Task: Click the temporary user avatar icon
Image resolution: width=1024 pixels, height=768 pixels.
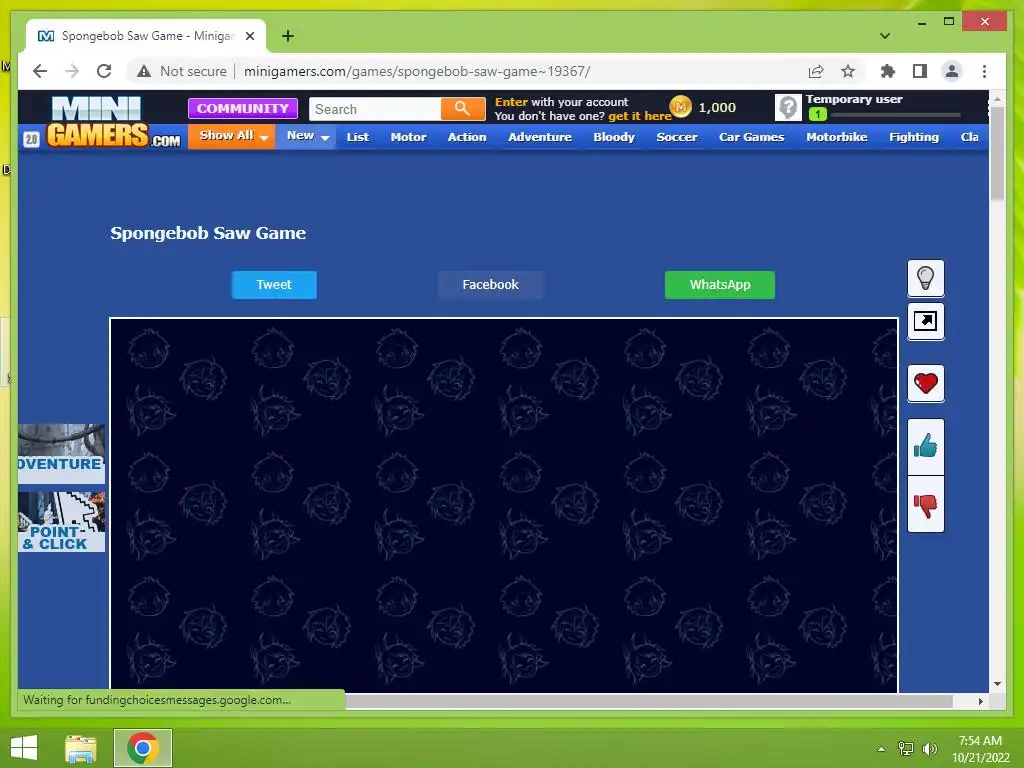Action: tap(788, 107)
